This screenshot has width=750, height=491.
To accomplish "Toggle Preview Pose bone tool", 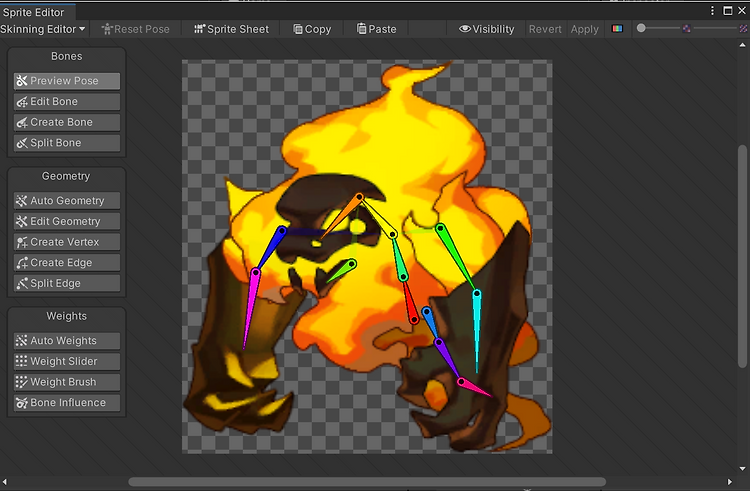I will 66,81.
